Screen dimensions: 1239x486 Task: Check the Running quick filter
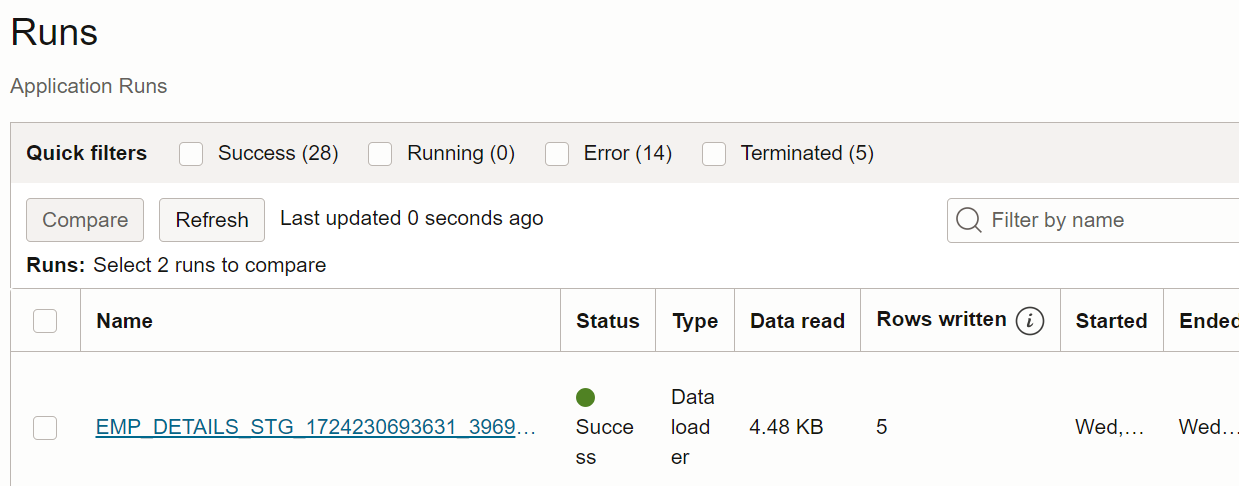tap(380, 154)
